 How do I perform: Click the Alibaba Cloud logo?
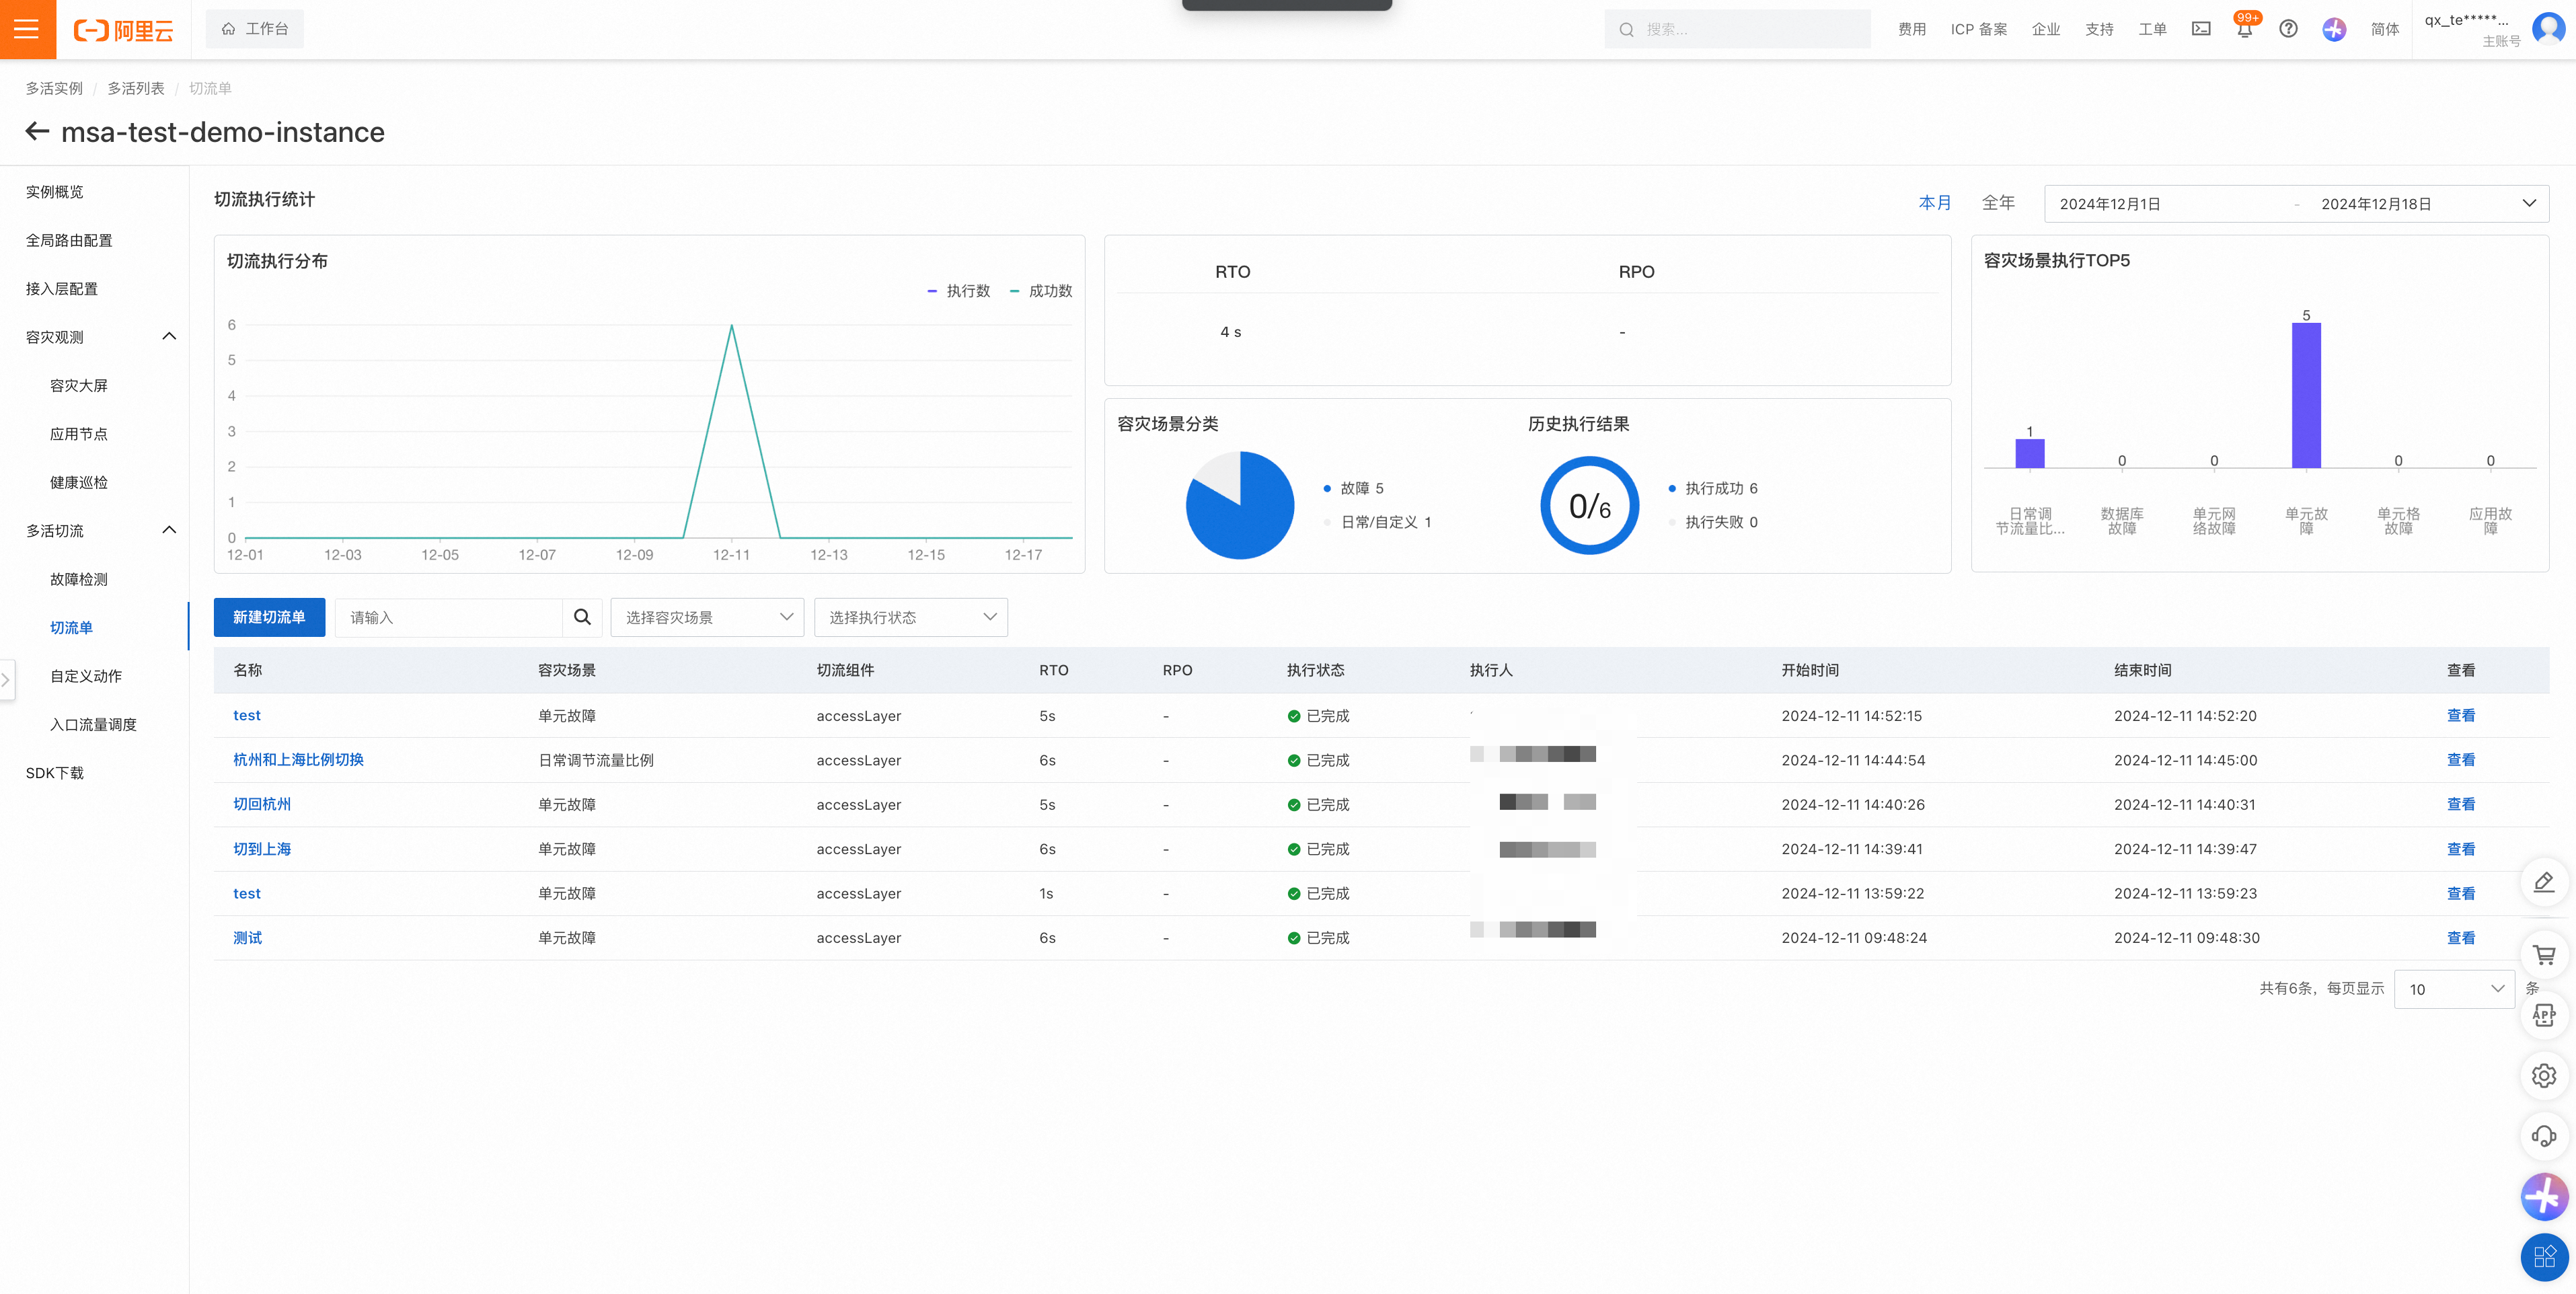(123, 30)
